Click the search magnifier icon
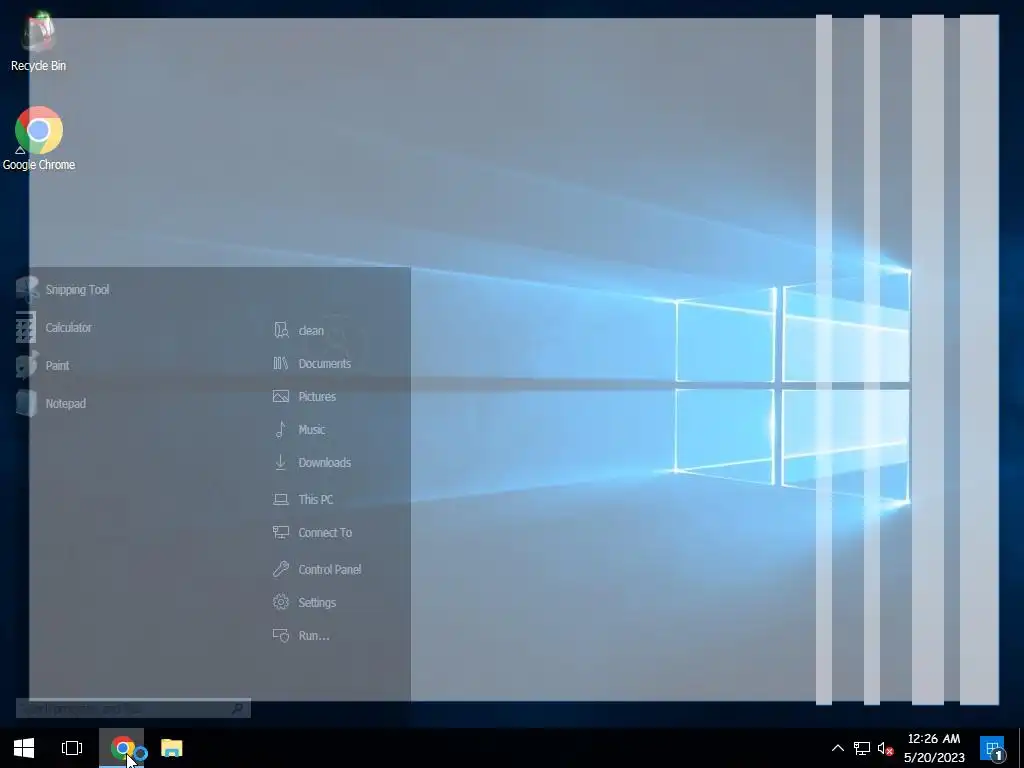 pyautogui.click(x=238, y=708)
